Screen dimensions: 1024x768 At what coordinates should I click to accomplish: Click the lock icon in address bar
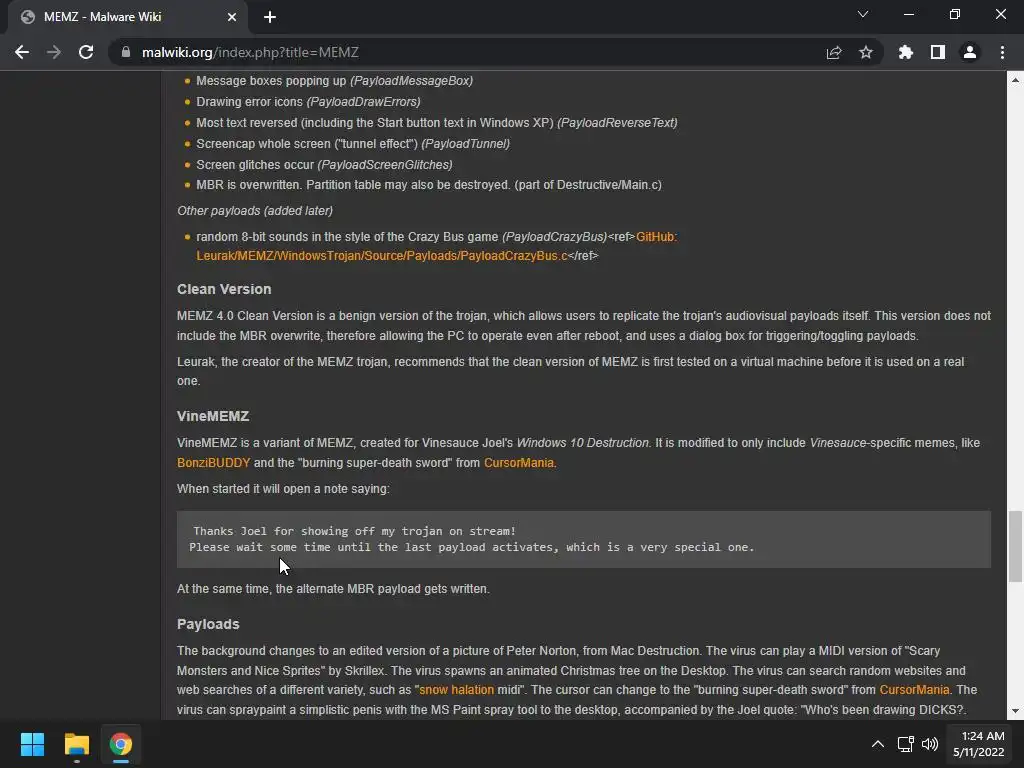pyautogui.click(x=126, y=52)
